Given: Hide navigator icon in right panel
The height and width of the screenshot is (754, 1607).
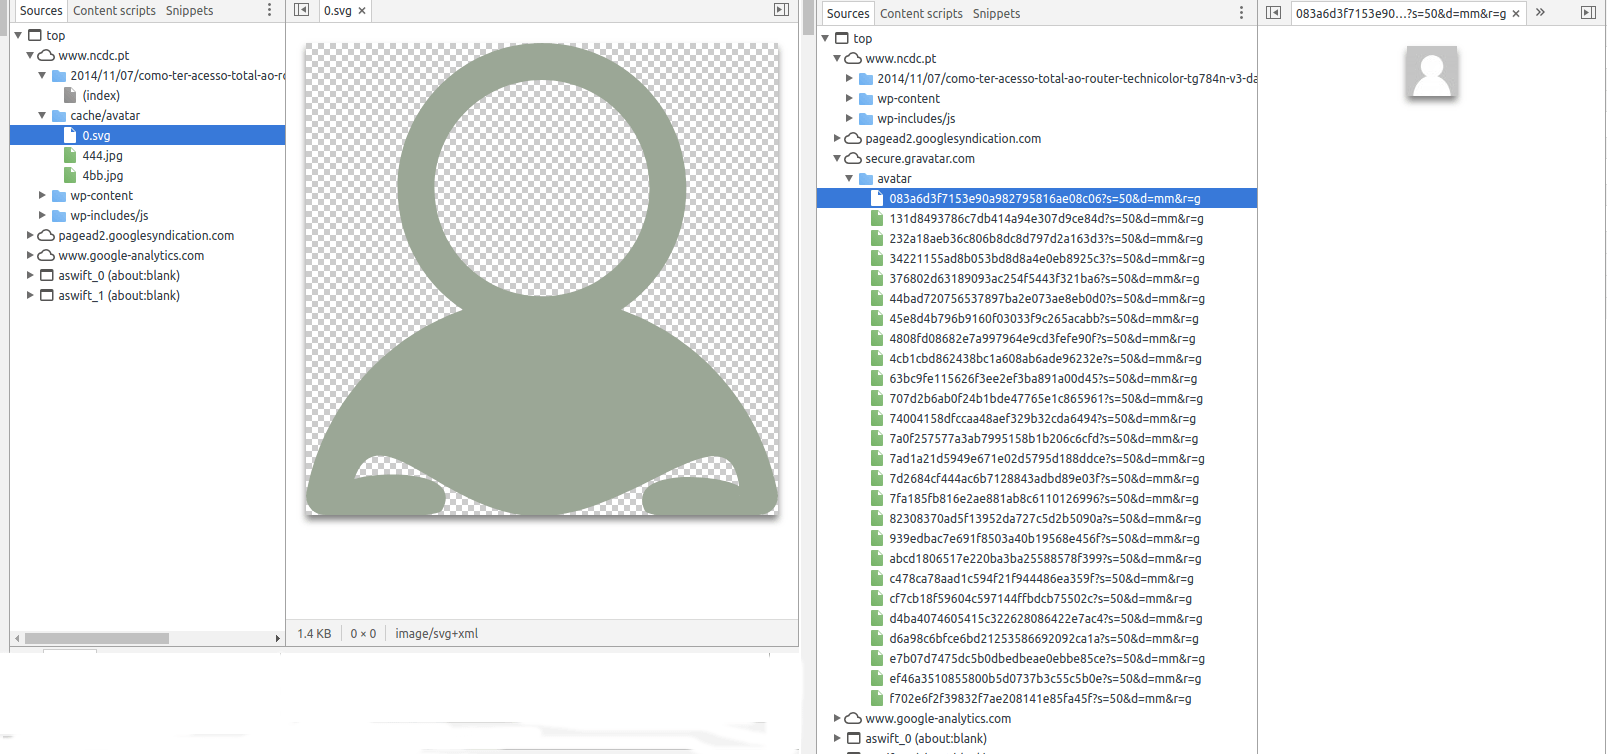Looking at the screenshot, I should point(1273,13).
